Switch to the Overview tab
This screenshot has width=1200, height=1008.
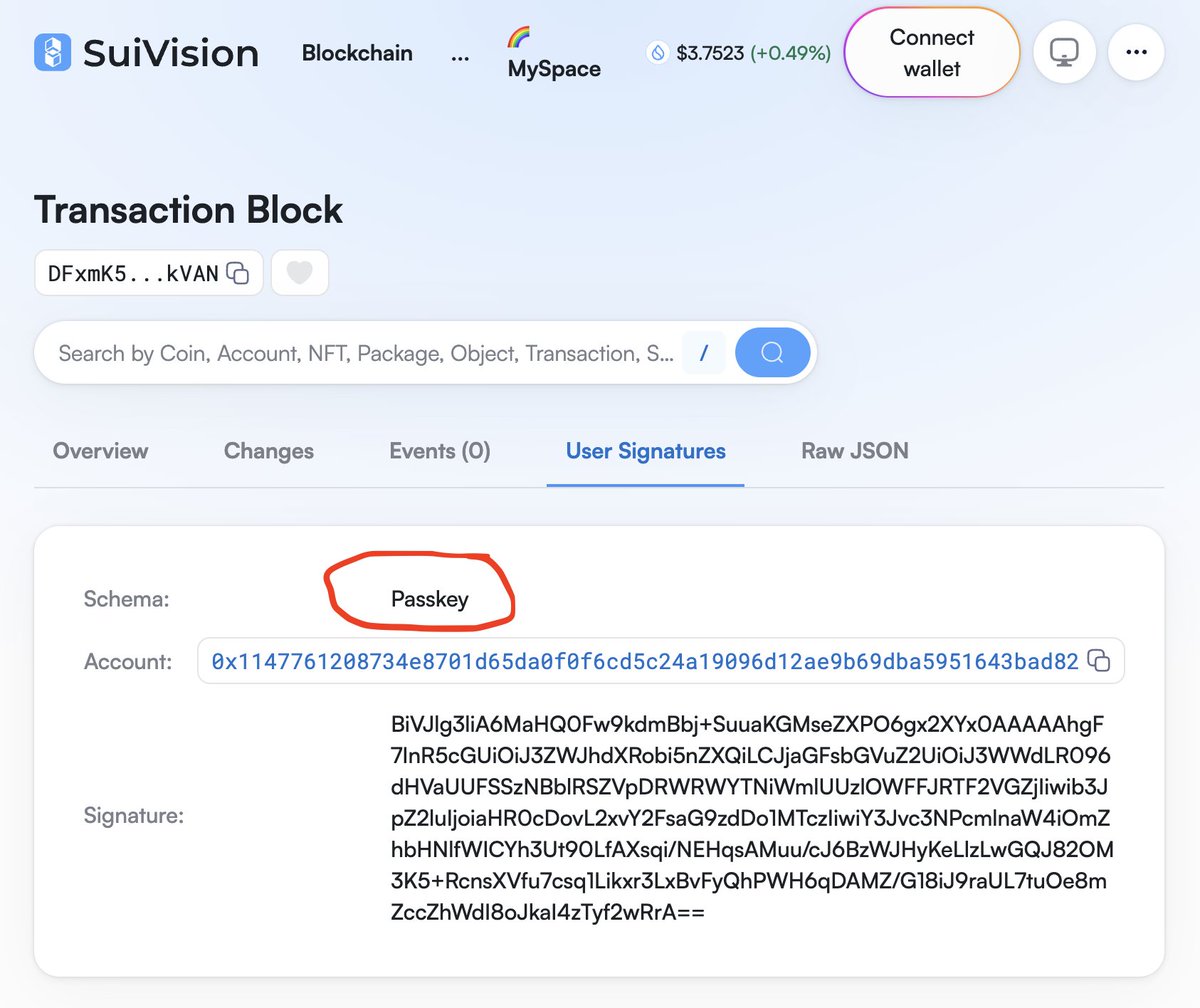coord(100,451)
